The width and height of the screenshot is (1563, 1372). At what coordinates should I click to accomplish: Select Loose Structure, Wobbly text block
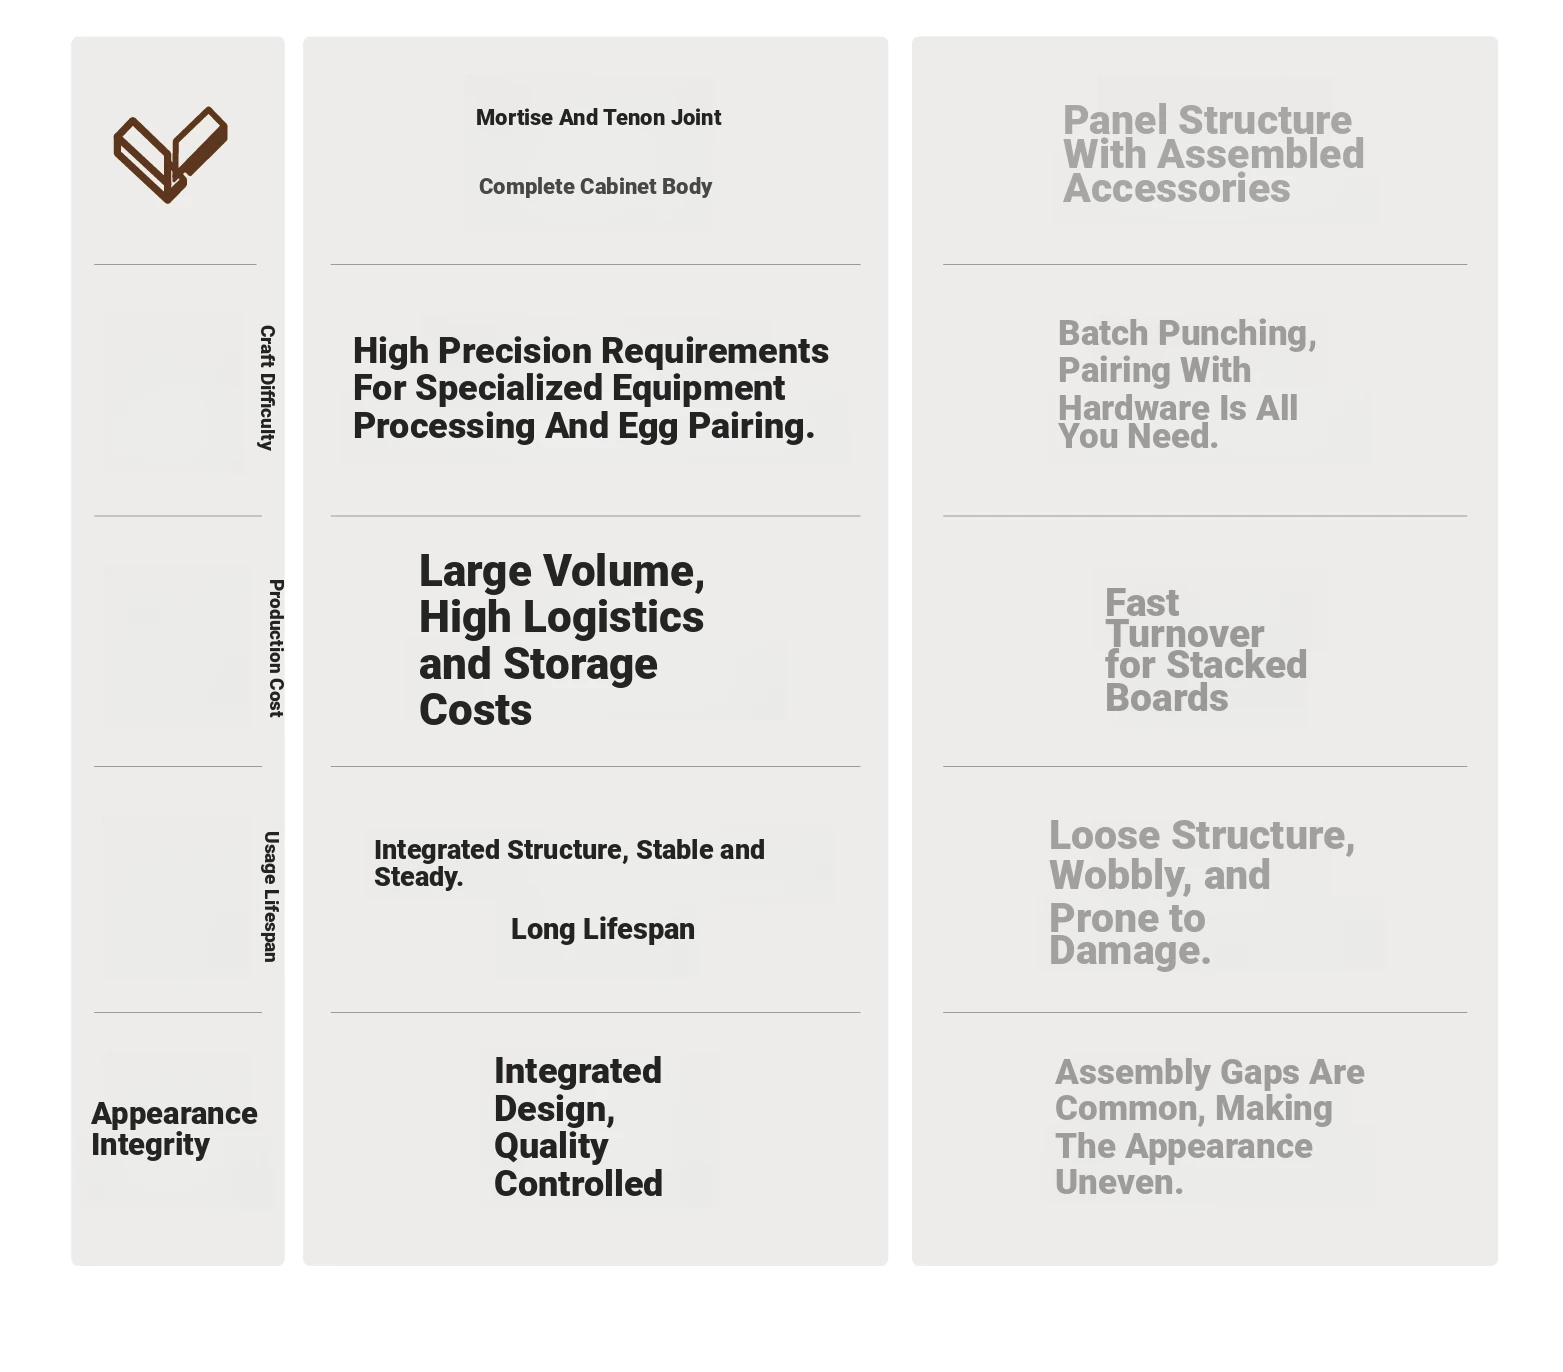click(x=1202, y=892)
